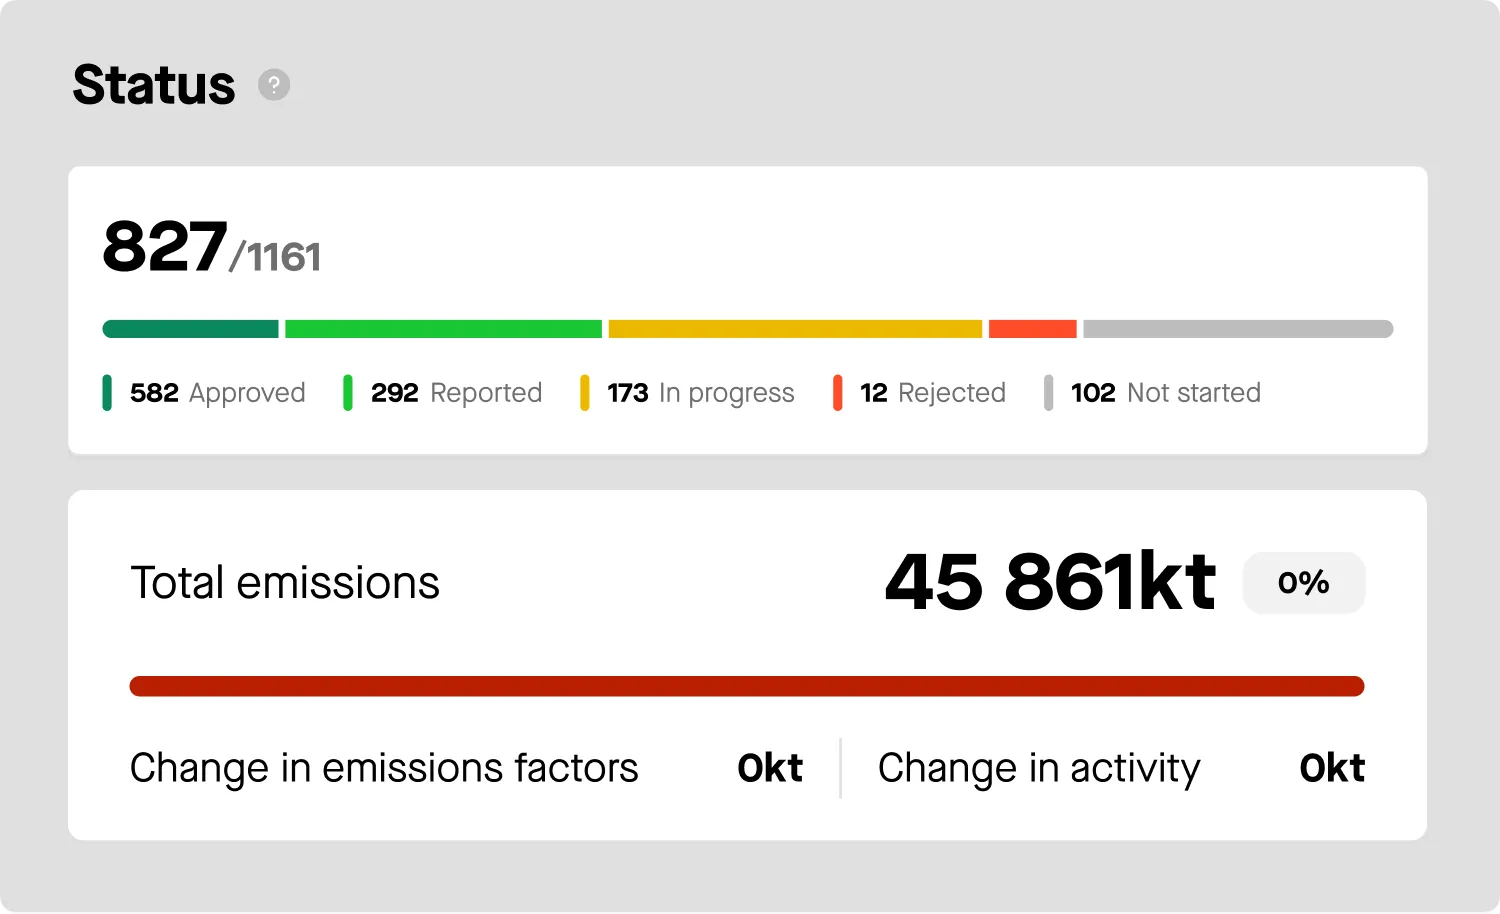This screenshot has height=914, width=1500.
Task: Select the dark green Approved bar segment
Action: point(191,329)
